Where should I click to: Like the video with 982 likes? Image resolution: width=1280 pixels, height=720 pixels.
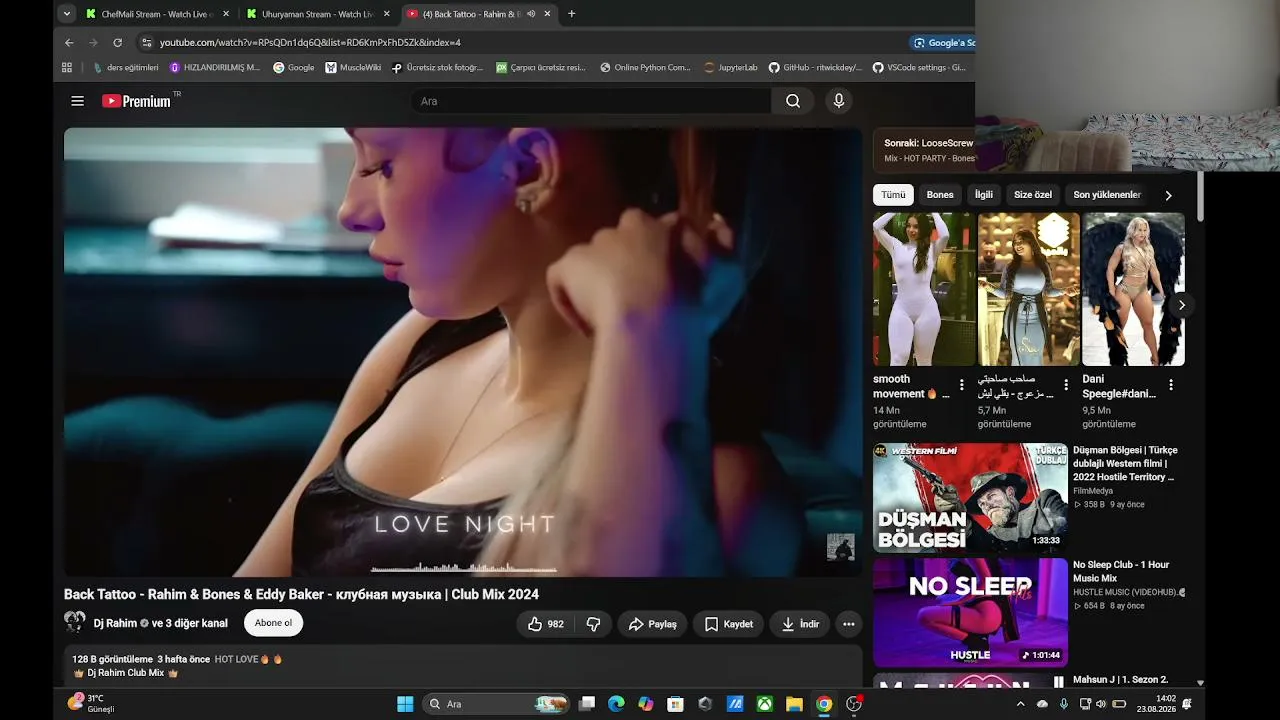coord(545,624)
